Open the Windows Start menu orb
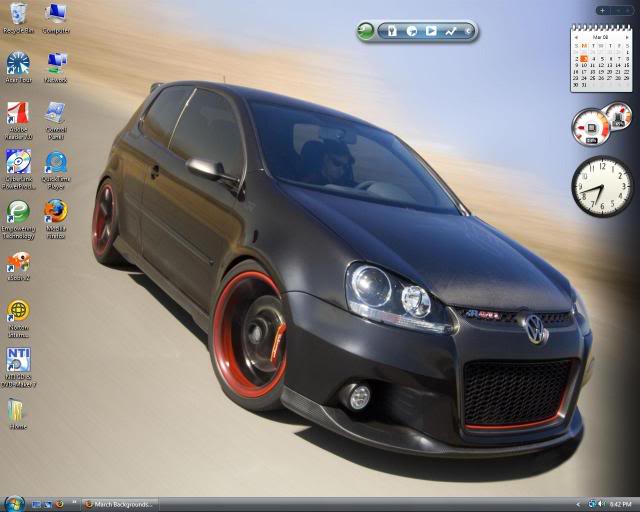The width and height of the screenshot is (640, 512). point(13,504)
